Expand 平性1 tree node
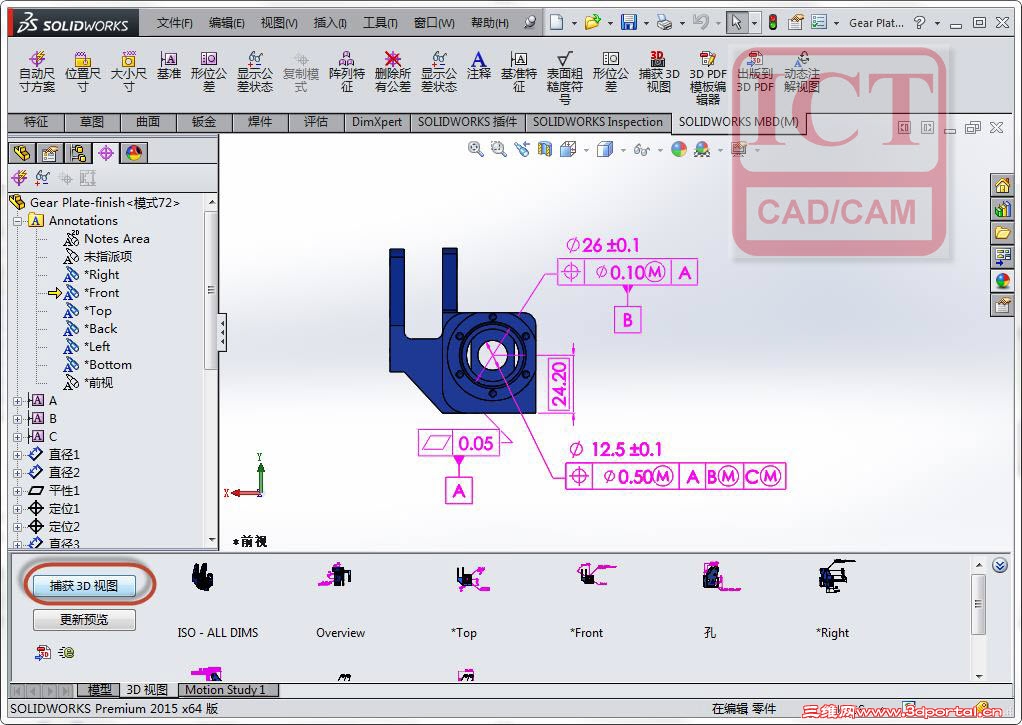The height and width of the screenshot is (725, 1022). click(18, 491)
